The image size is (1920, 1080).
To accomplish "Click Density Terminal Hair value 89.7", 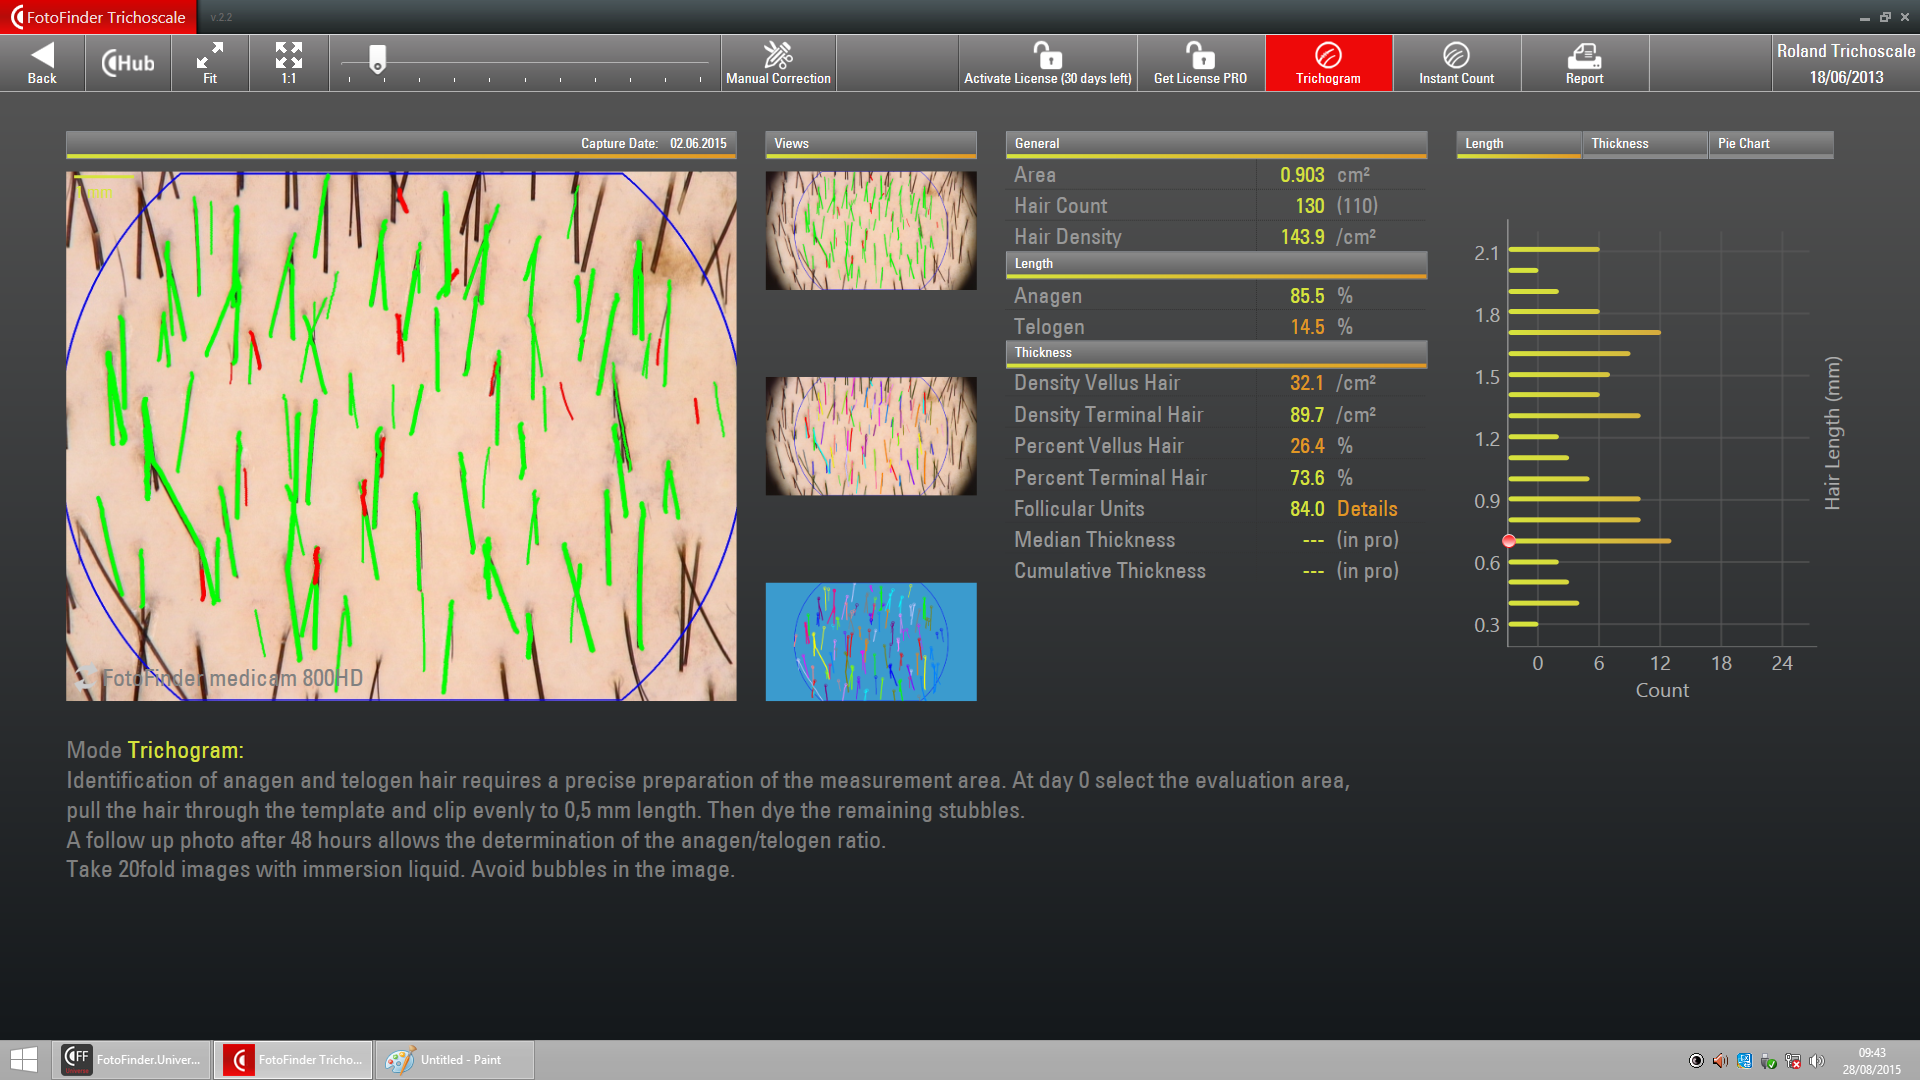I will [x=1307, y=415].
